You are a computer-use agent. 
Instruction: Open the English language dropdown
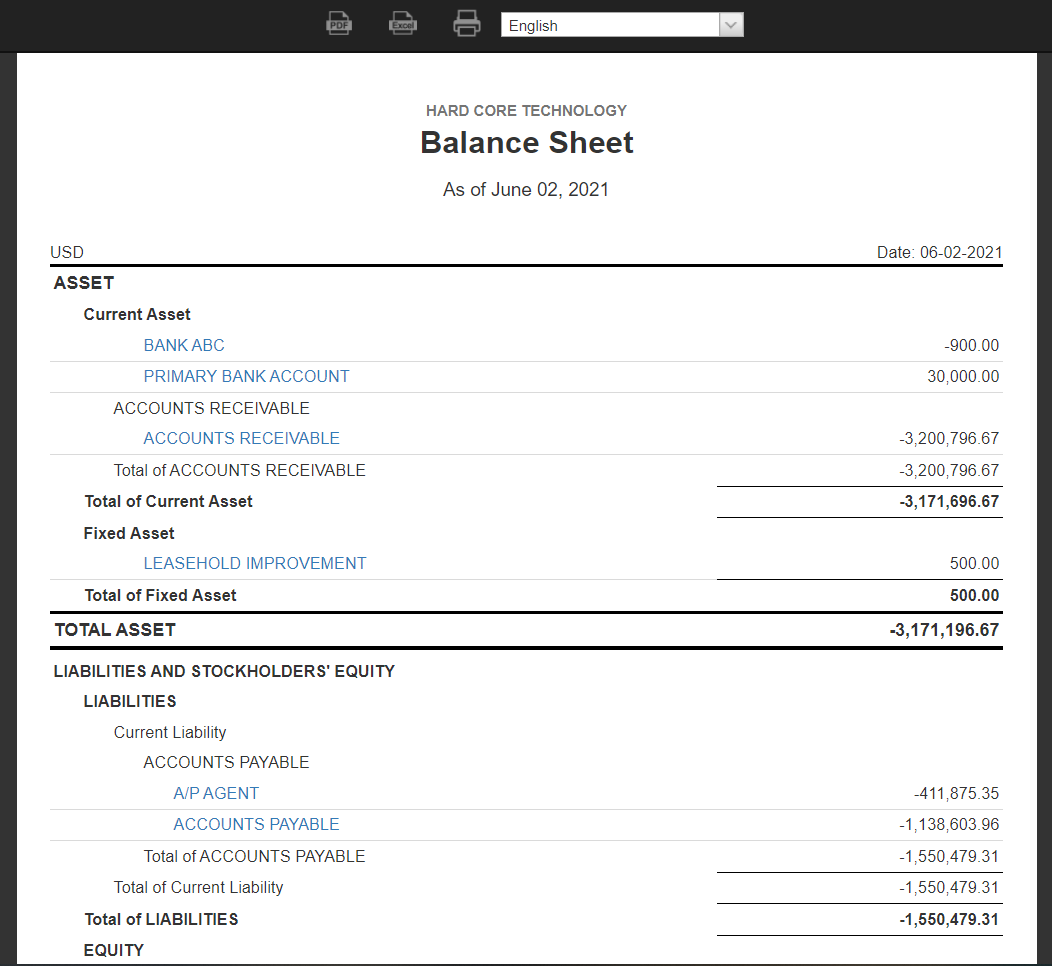coord(621,25)
